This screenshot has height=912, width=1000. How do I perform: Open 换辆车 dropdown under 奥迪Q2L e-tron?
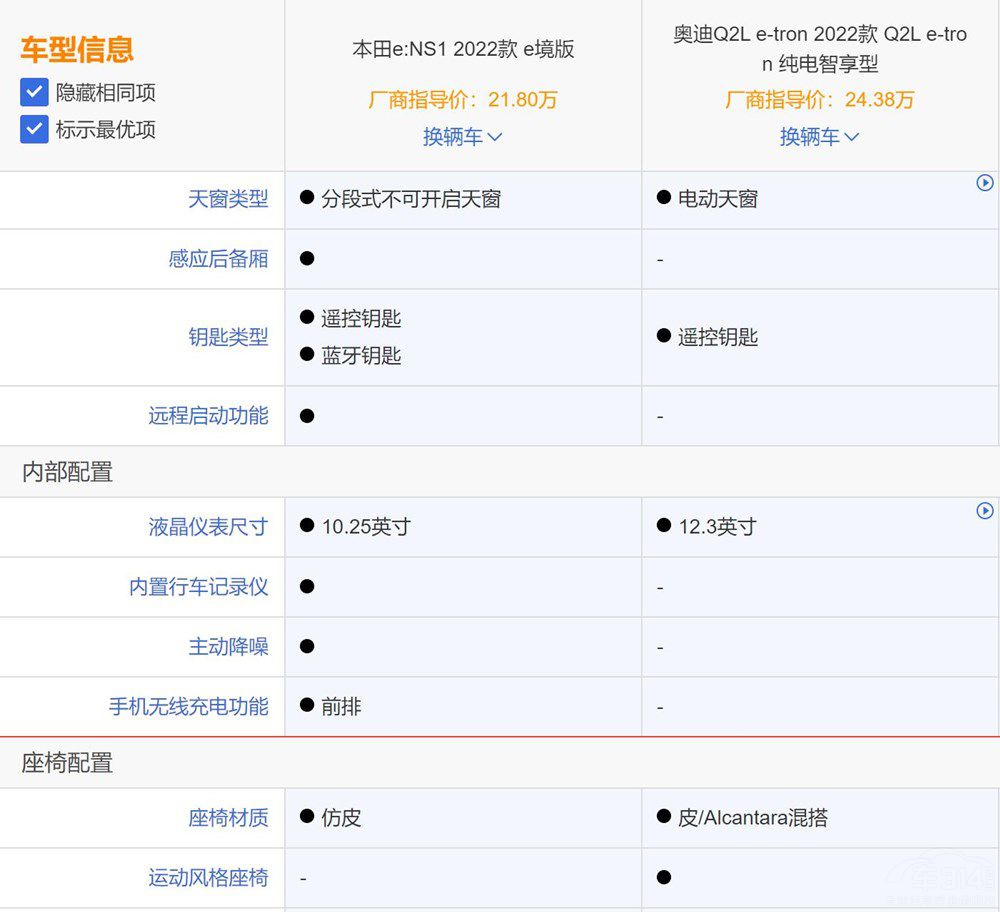coord(819,137)
